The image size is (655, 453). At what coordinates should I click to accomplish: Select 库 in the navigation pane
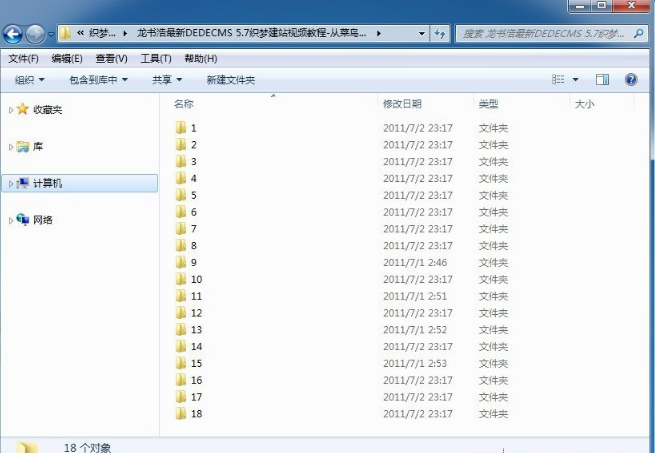[x=38, y=147]
